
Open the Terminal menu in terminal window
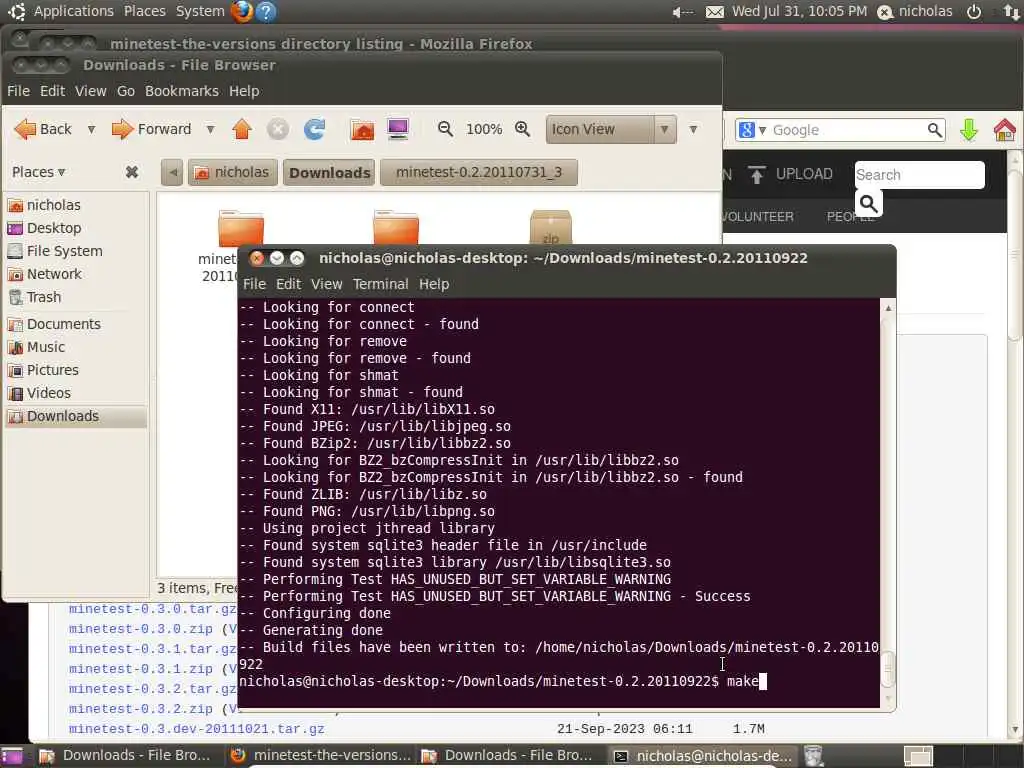click(380, 284)
